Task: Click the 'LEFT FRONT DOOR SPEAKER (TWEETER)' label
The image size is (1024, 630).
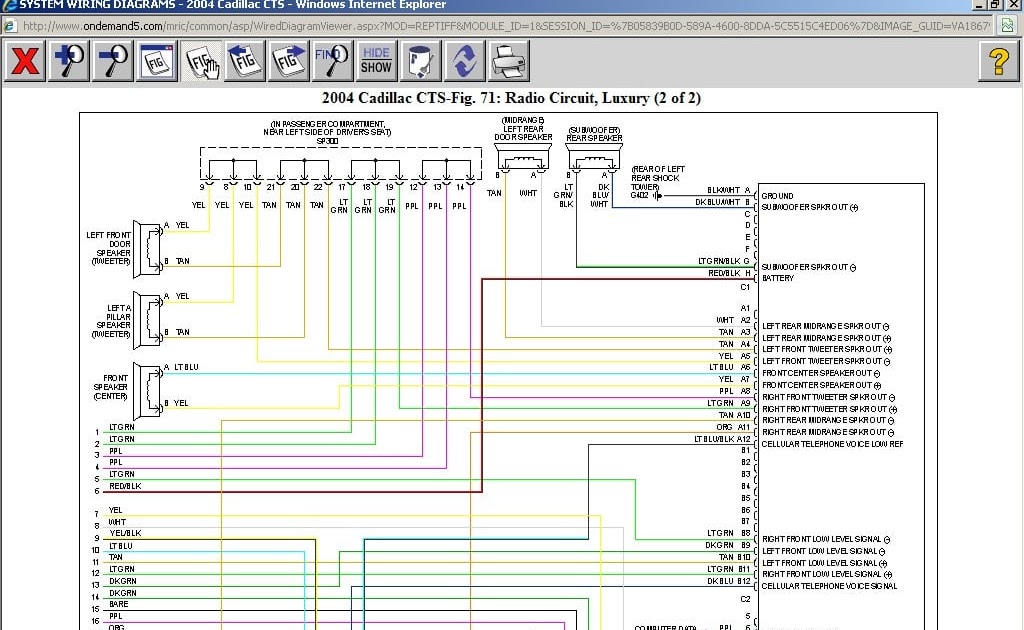Action: pos(108,248)
